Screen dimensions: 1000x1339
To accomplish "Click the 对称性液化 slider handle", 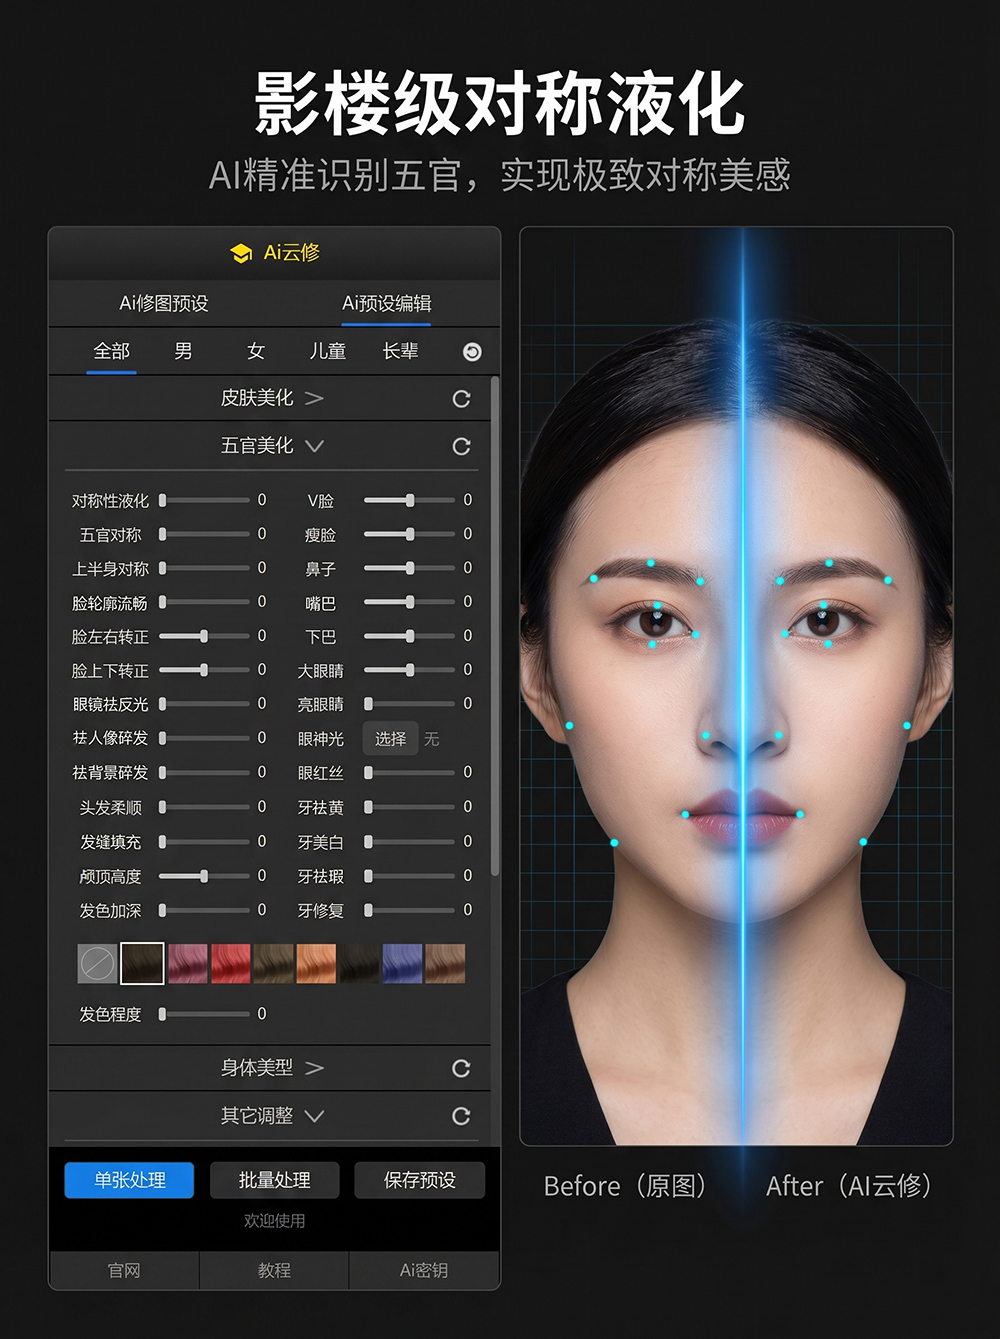I will [x=162, y=500].
